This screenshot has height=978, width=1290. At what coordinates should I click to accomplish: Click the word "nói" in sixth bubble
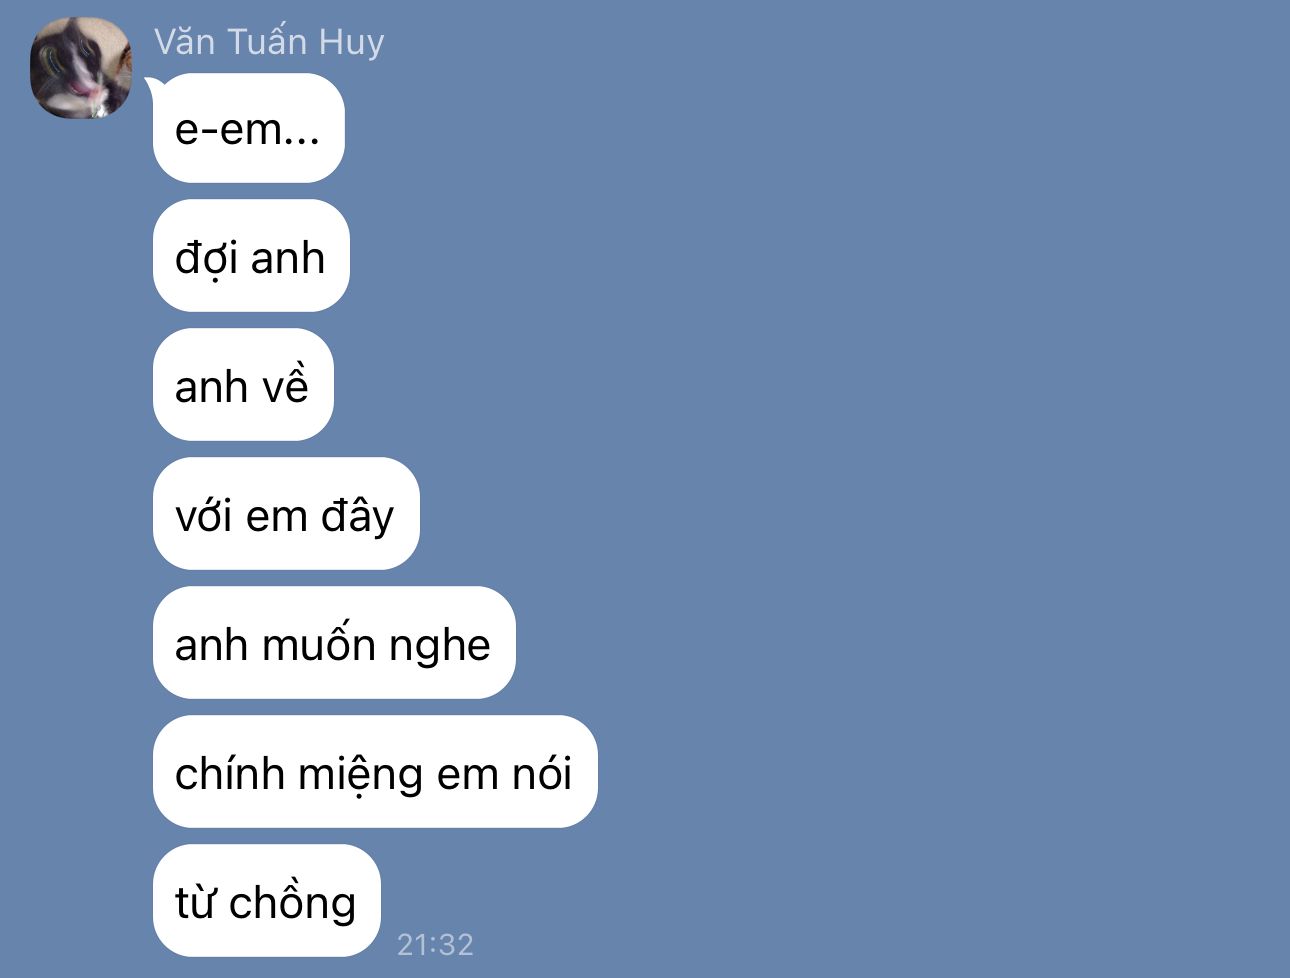pyautogui.click(x=541, y=773)
